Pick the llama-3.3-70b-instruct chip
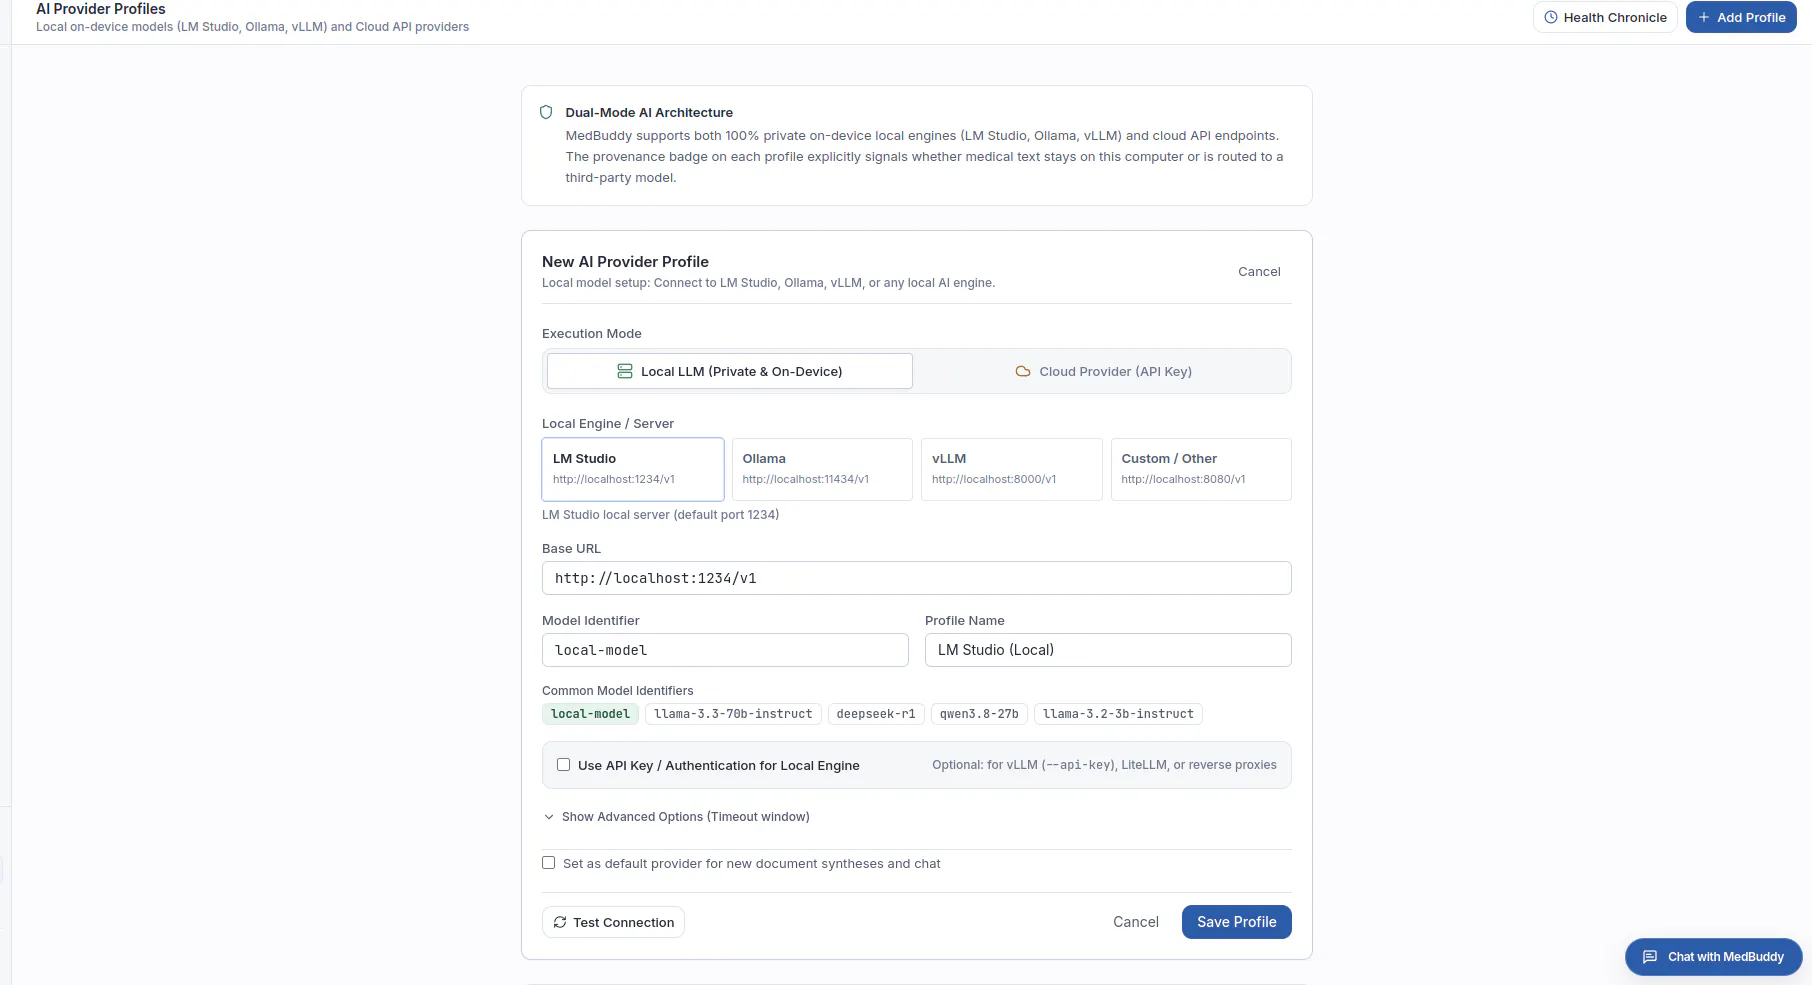The image size is (1812, 985). (x=733, y=714)
